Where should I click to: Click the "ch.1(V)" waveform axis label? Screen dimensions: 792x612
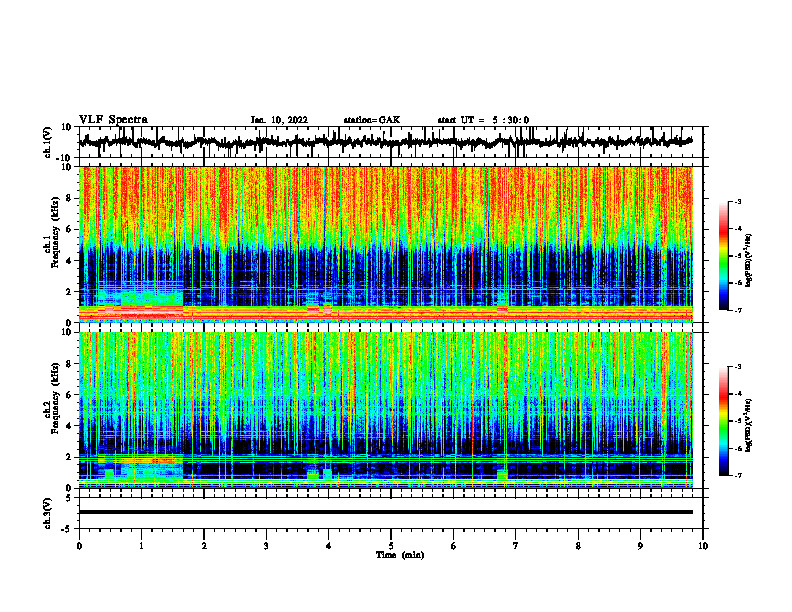coord(48,142)
